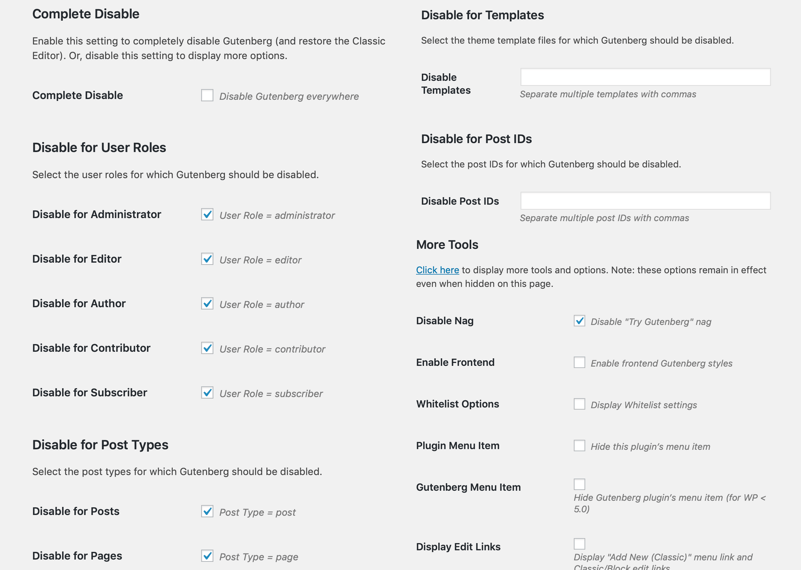Image resolution: width=801 pixels, height=570 pixels.
Task: Click the Disable Templates text field
Action: (x=645, y=77)
